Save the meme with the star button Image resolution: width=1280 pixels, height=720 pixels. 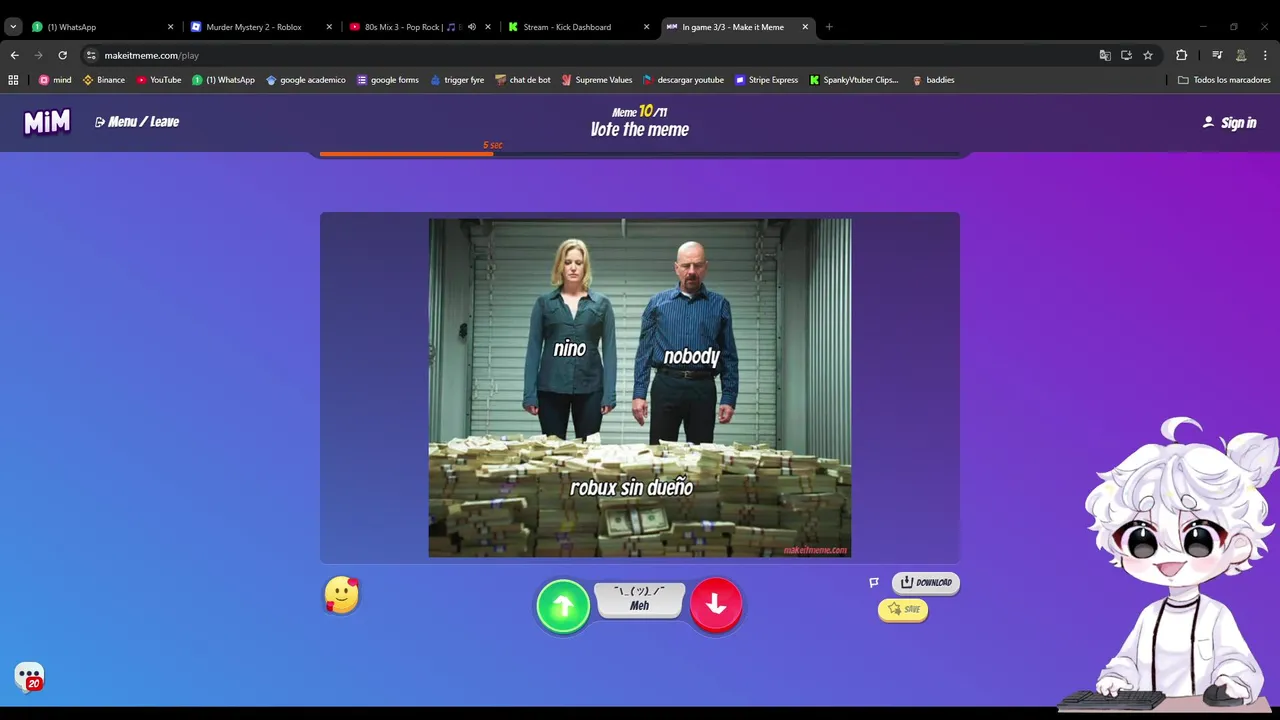[903, 609]
